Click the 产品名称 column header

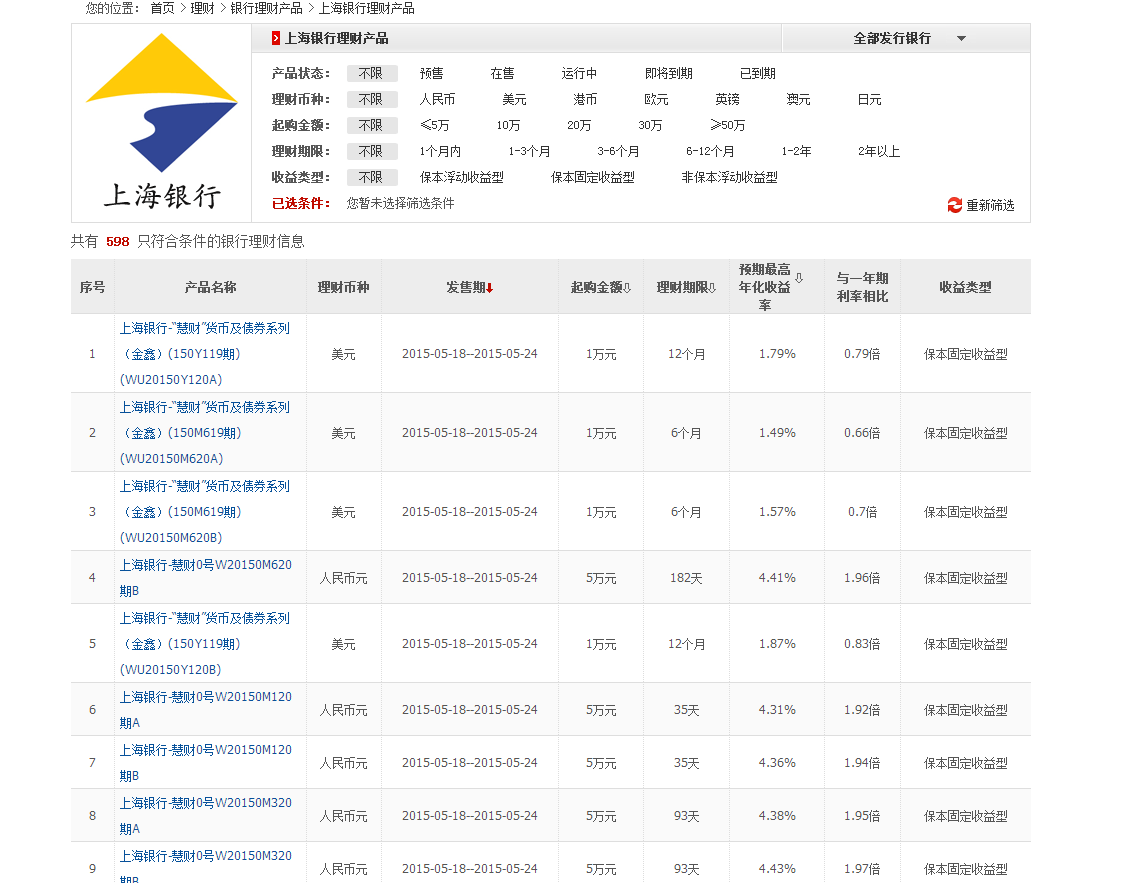pos(210,287)
